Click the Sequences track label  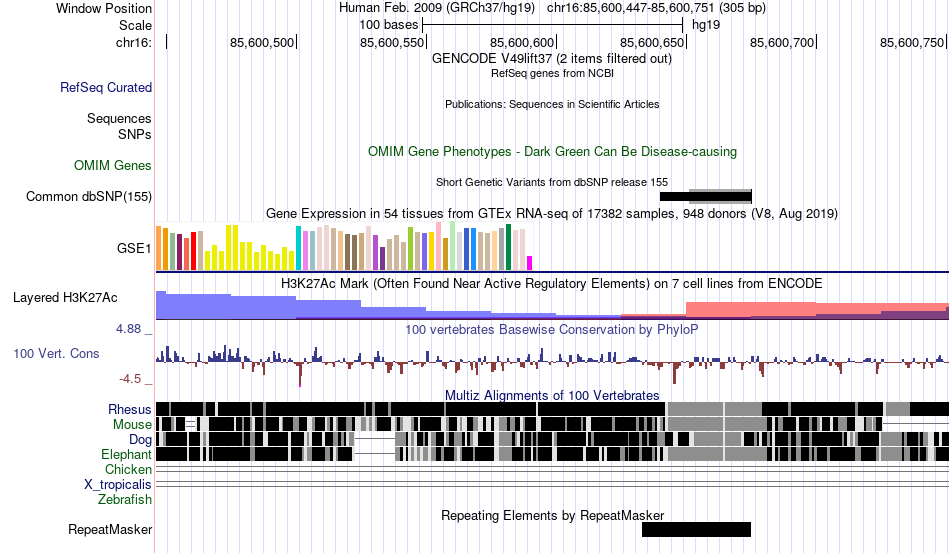(119, 118)
